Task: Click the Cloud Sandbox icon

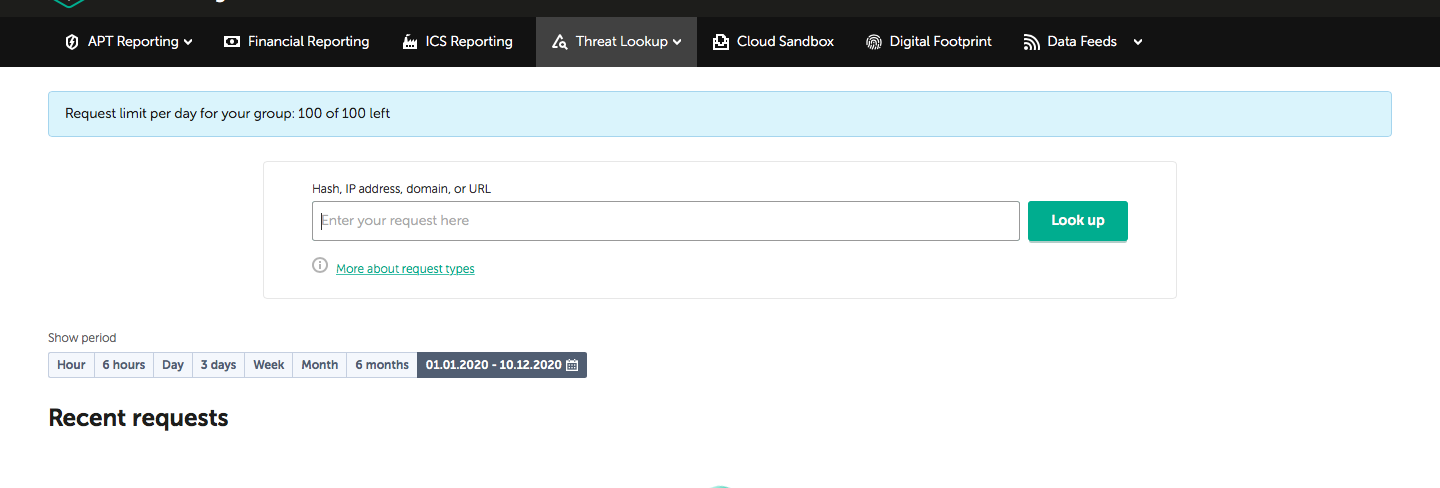Action: point(721,42)
